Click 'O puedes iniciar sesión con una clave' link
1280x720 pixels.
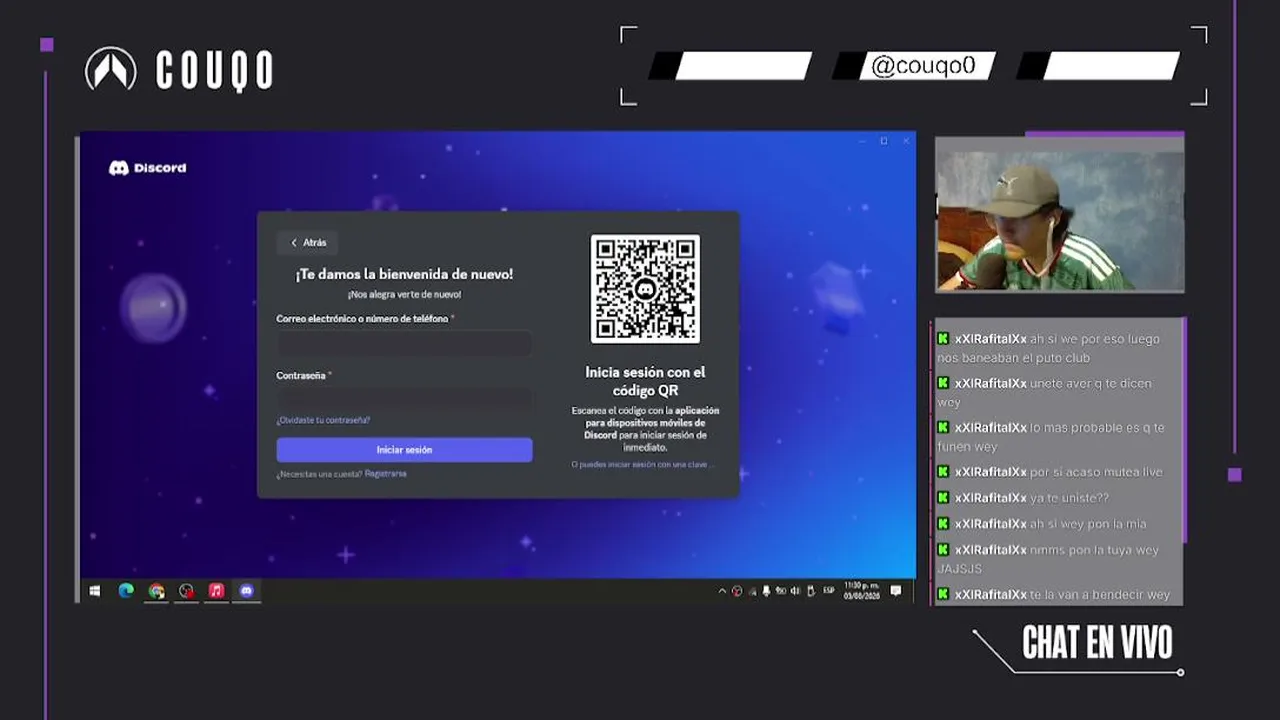643,465
